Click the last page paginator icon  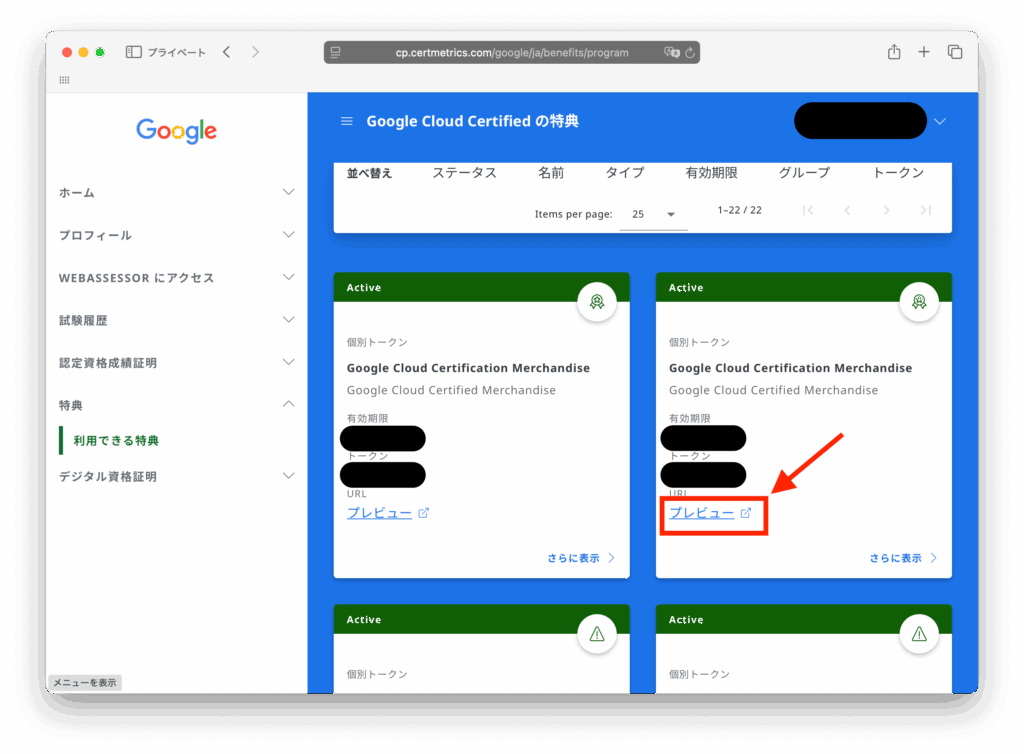tap(925, 210)
